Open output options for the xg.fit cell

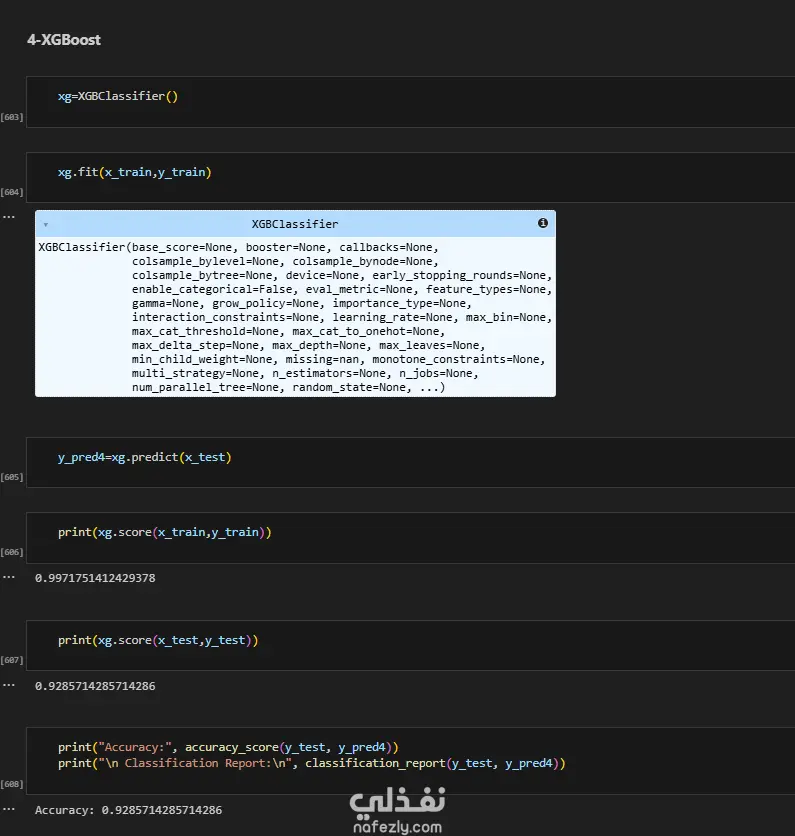[9, 217]
